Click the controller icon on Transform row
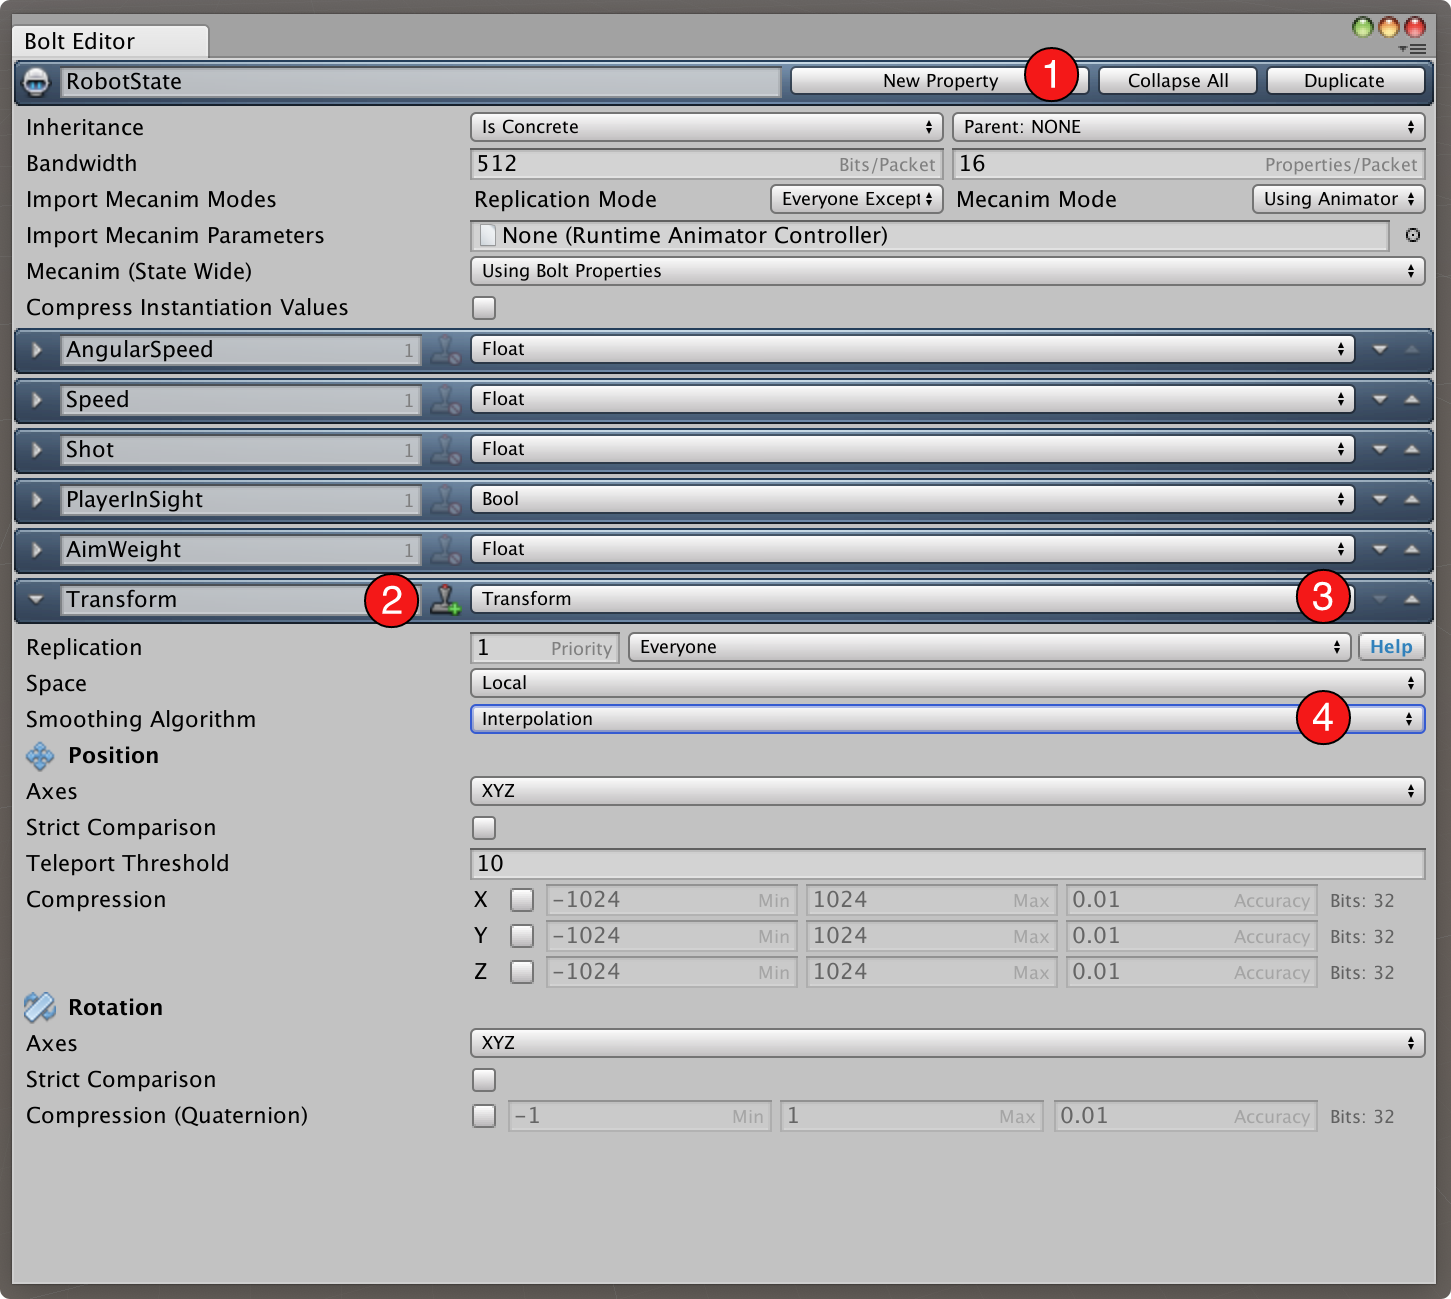The height and width of the screenshot is (1299, 1451). click(x=445, y=599)
